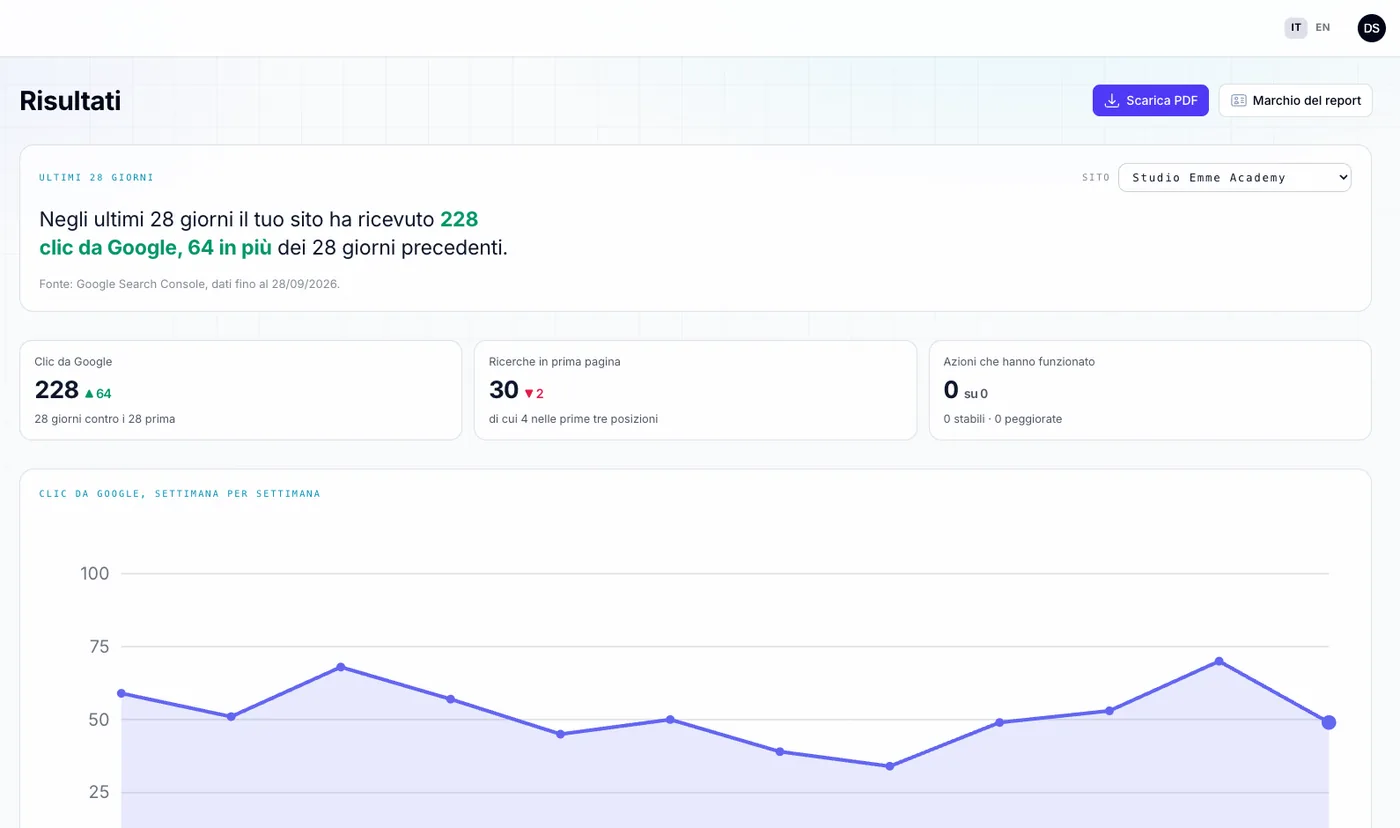Click the 'Azioni che hanno funzionato' card label
The height and width of the screenshot is (828, 1400).
click(1019, 362)
